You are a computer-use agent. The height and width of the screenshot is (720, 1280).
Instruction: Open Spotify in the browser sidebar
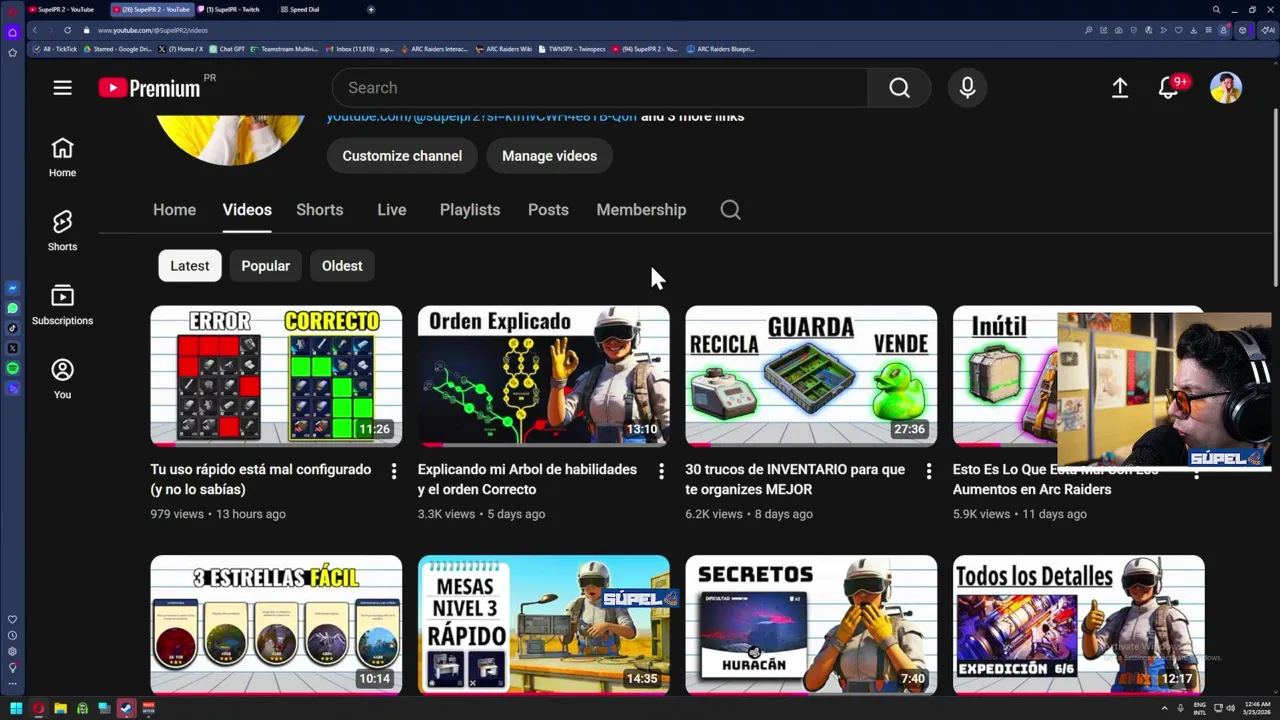[x=12, y=368]
